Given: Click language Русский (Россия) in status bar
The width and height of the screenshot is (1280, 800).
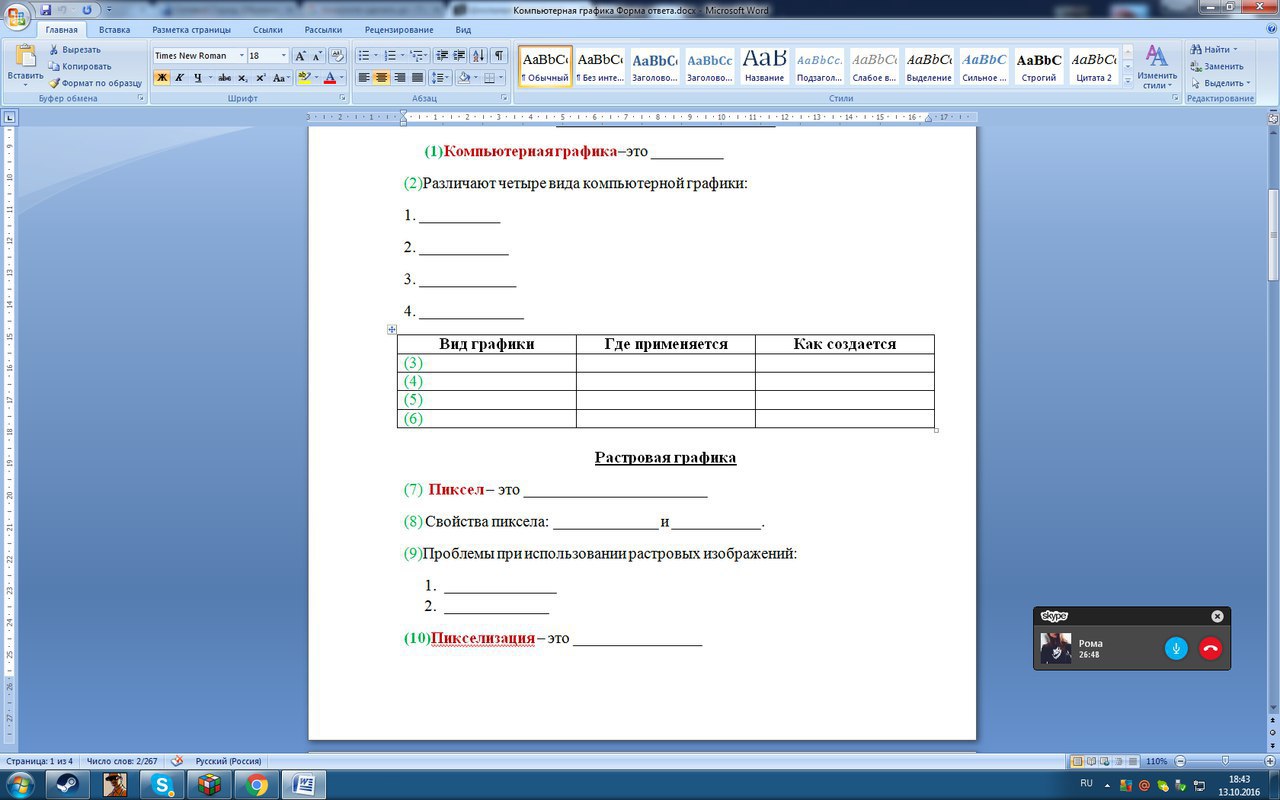Looking at the screenshot, I should tap(228, 761).
